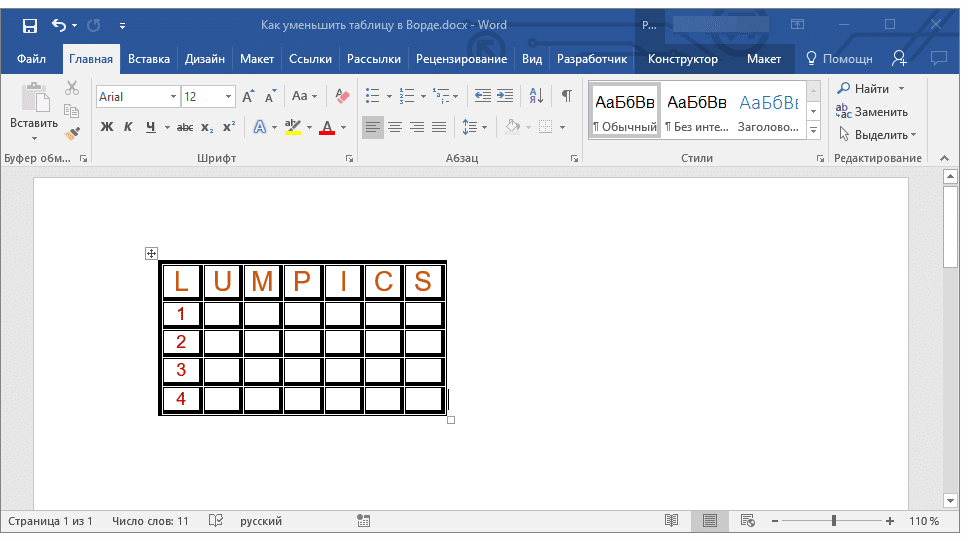The width and height of the screenshot is (968, 541).
Task: Create a multilevel list
Action: coord(441,96)
